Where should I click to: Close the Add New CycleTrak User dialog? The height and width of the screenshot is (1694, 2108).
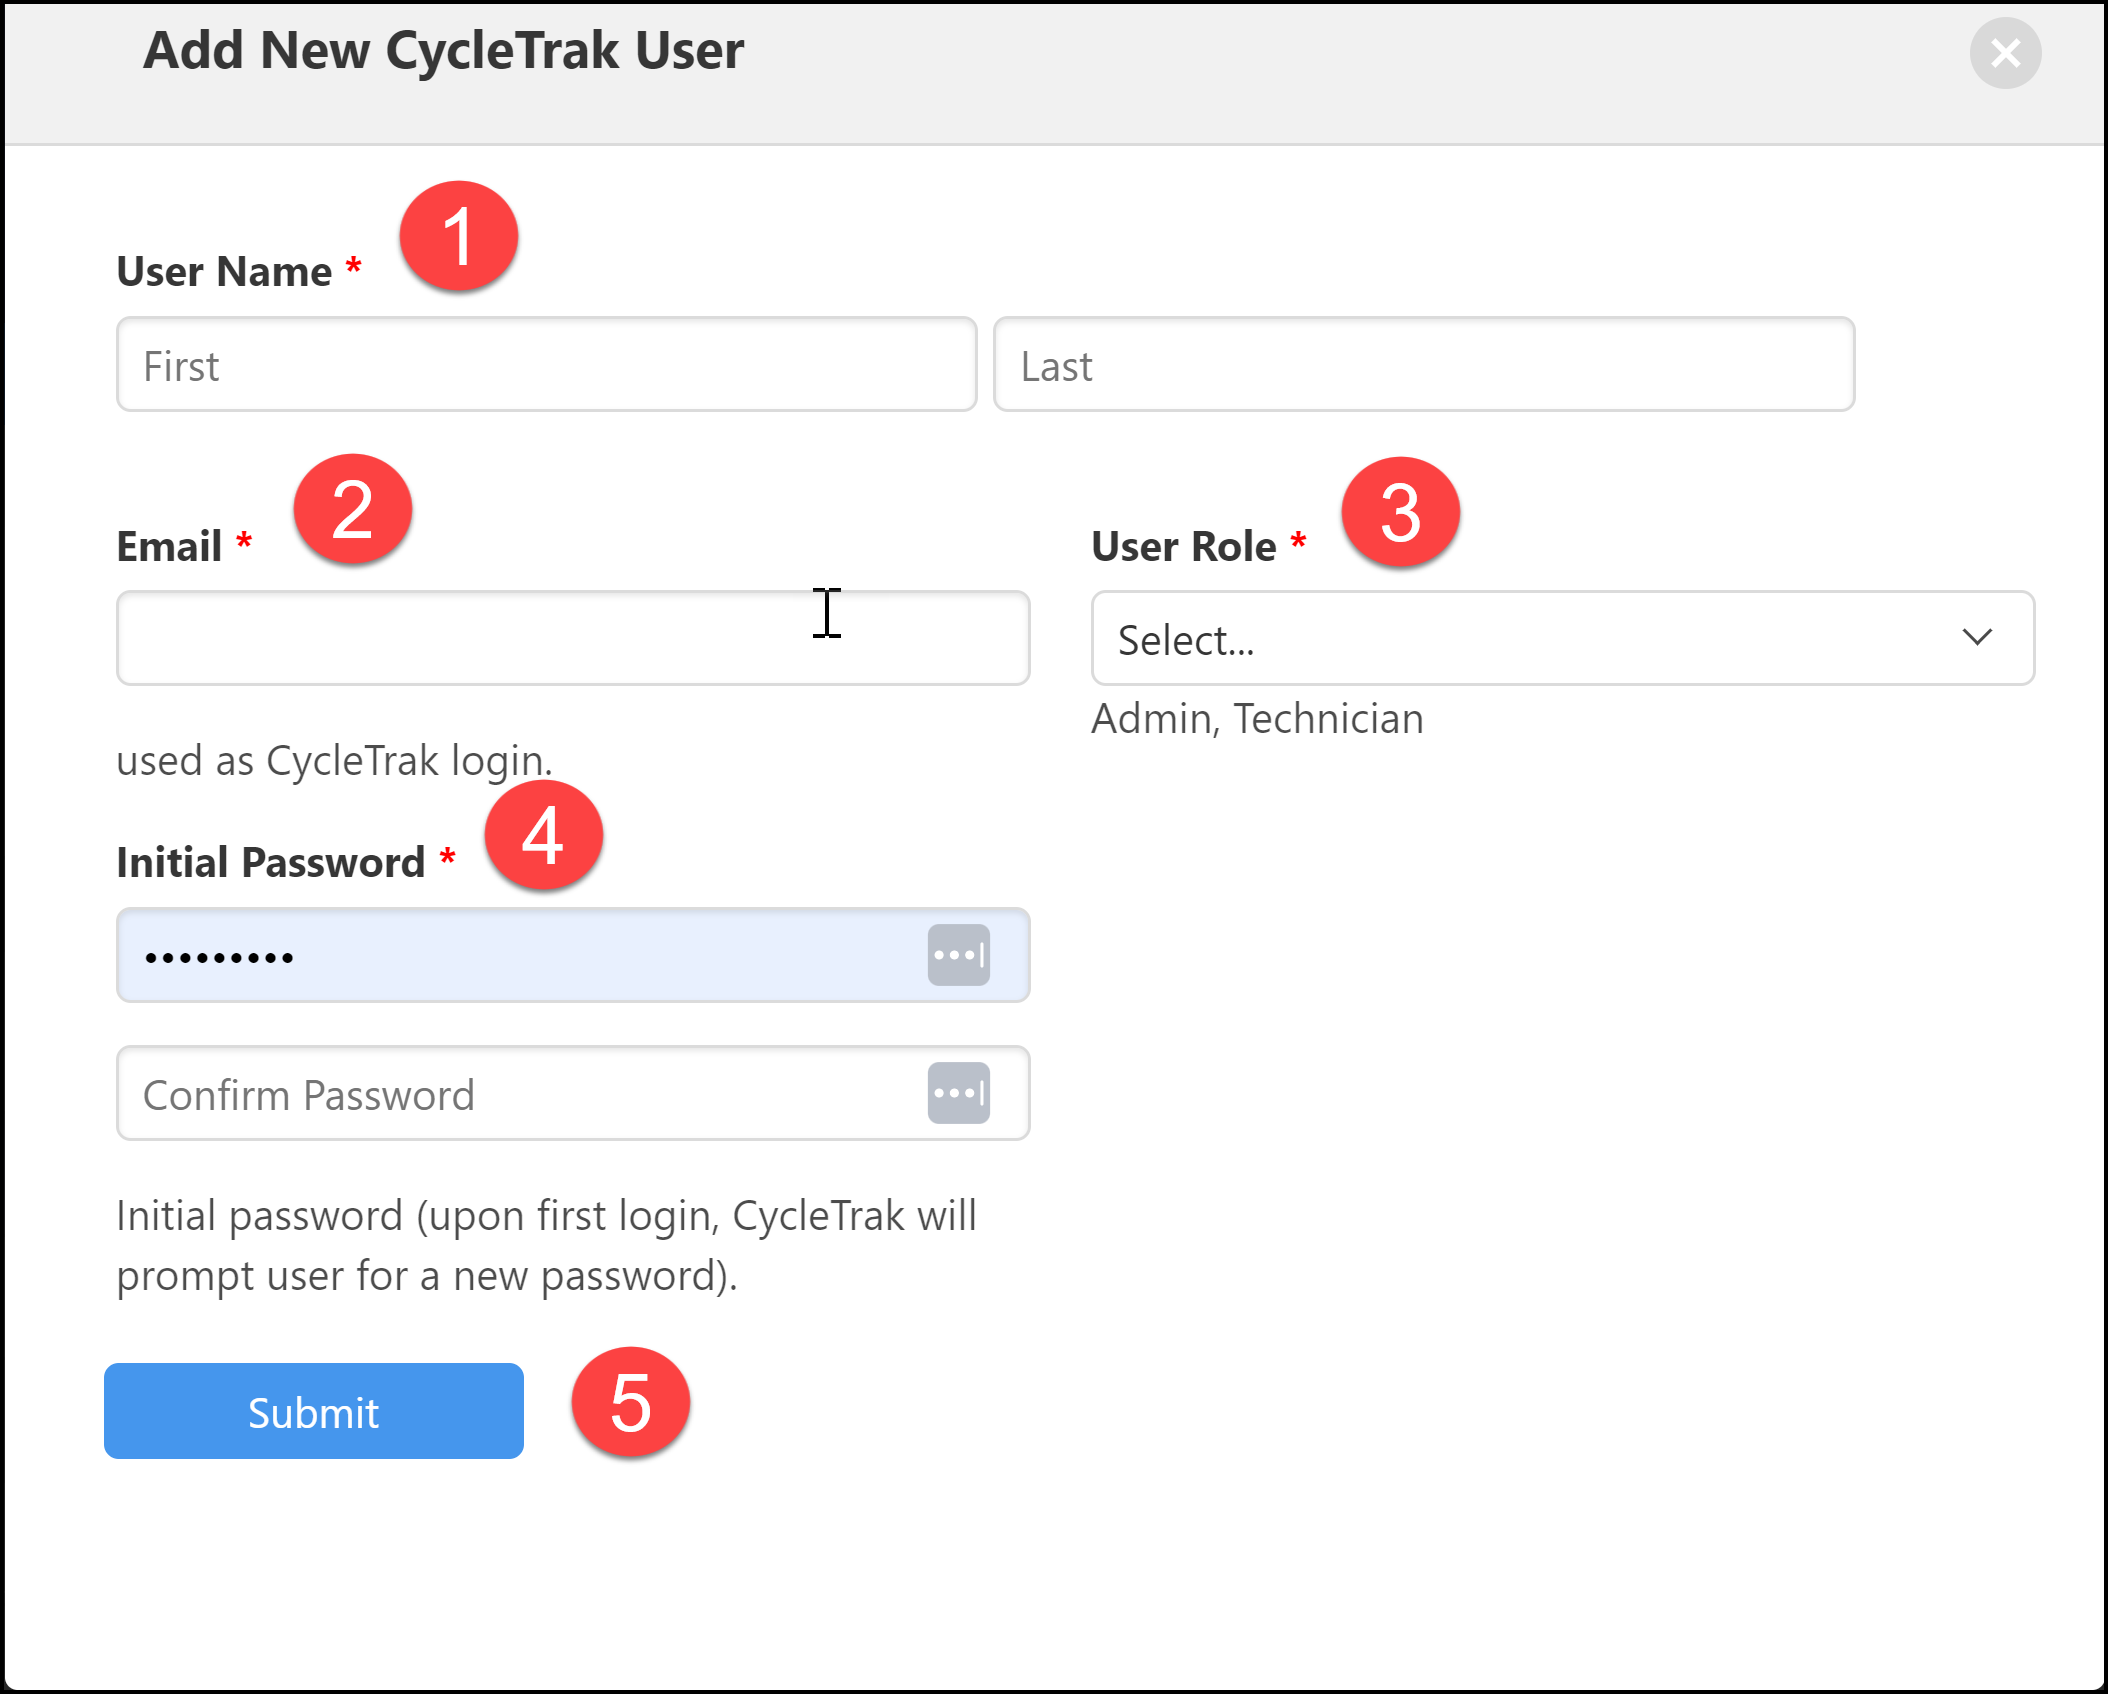click(2004, 53)
